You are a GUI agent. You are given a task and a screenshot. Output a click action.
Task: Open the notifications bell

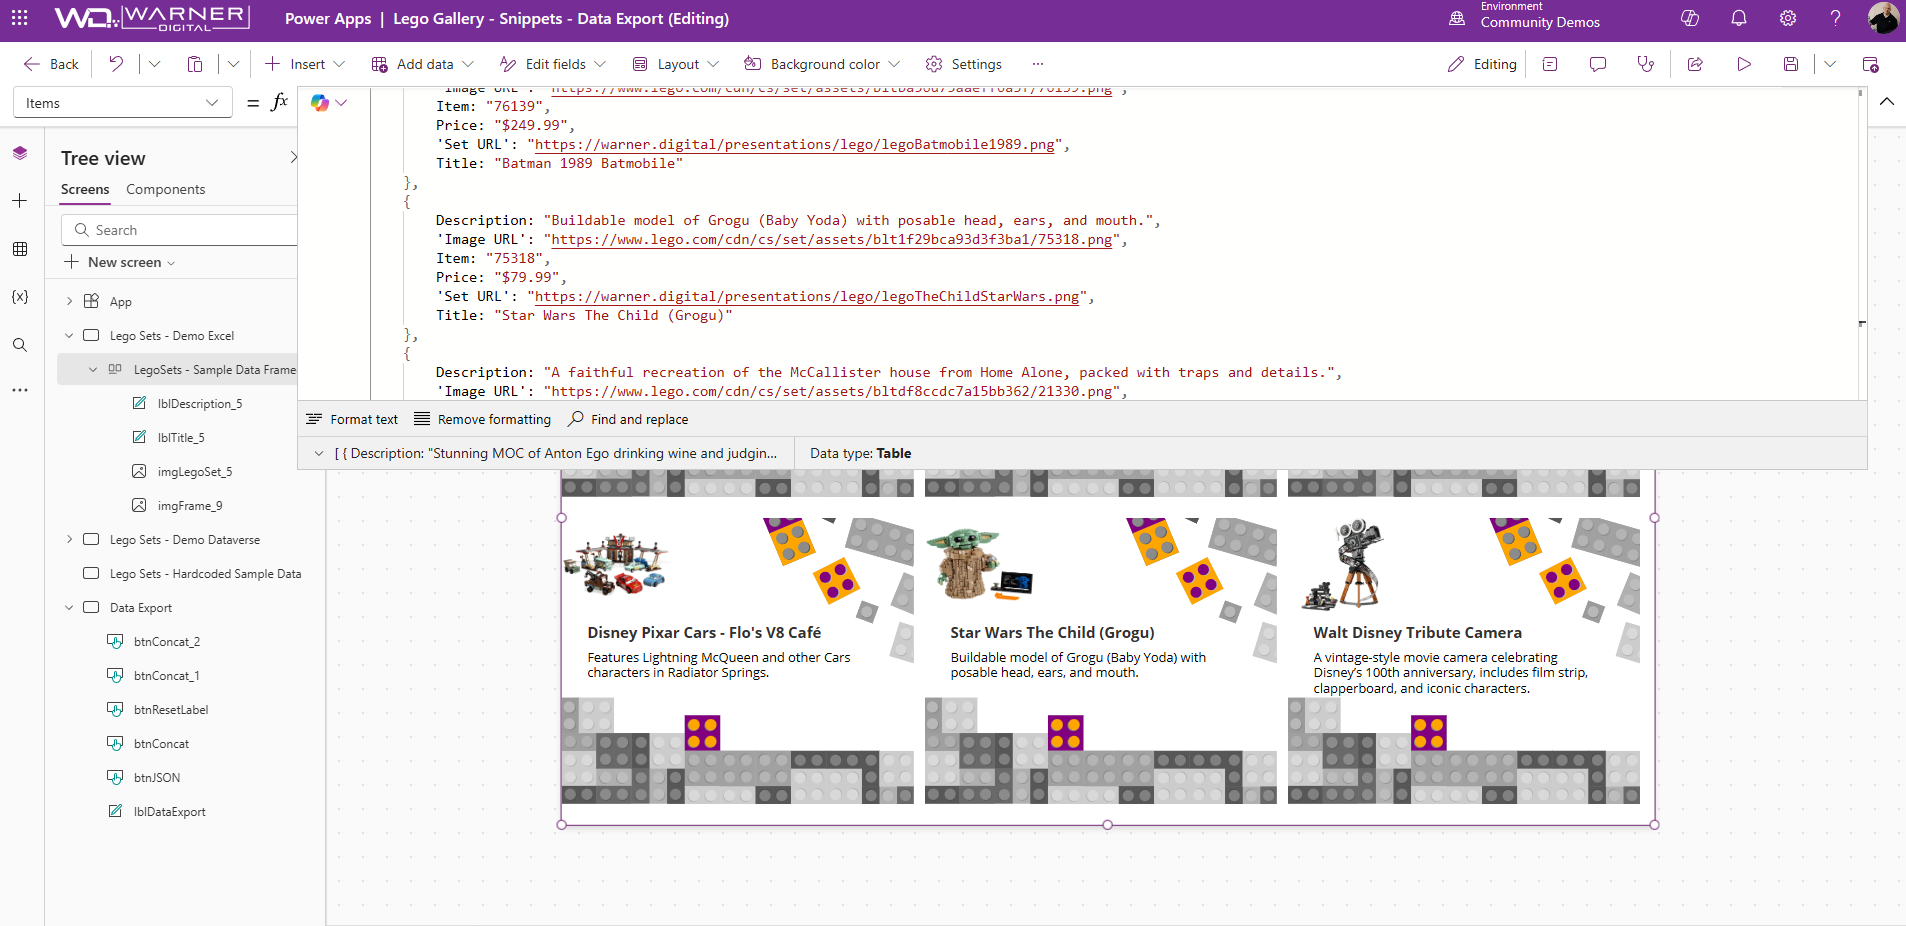click(x=1739, y=18)
